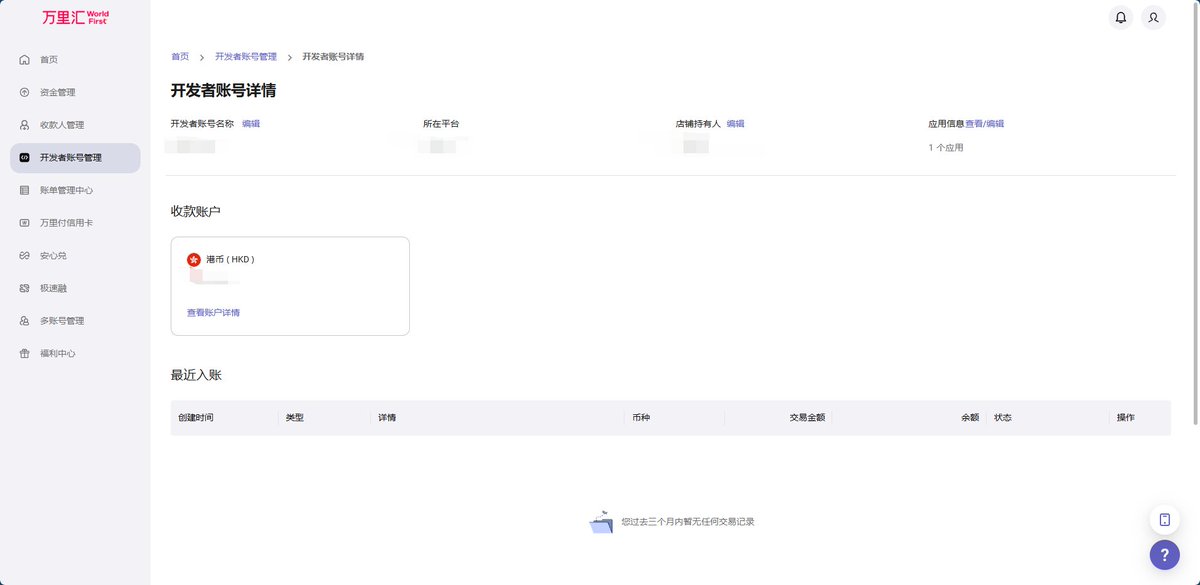
Task: Click the 资金管理 sidebar icon
Action: click(x=25, y=92)
